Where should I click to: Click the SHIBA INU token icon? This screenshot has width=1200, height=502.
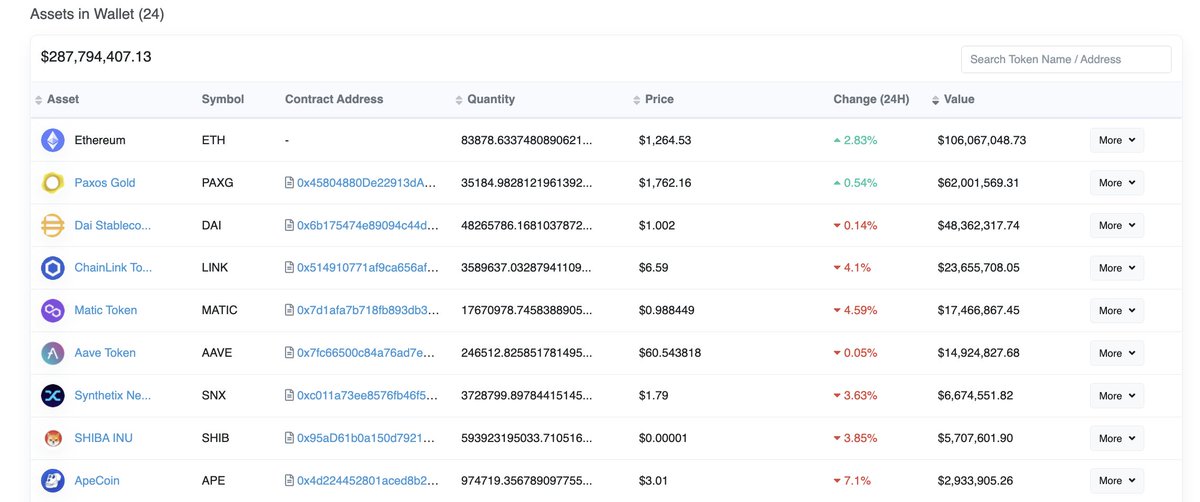(53, 438)
